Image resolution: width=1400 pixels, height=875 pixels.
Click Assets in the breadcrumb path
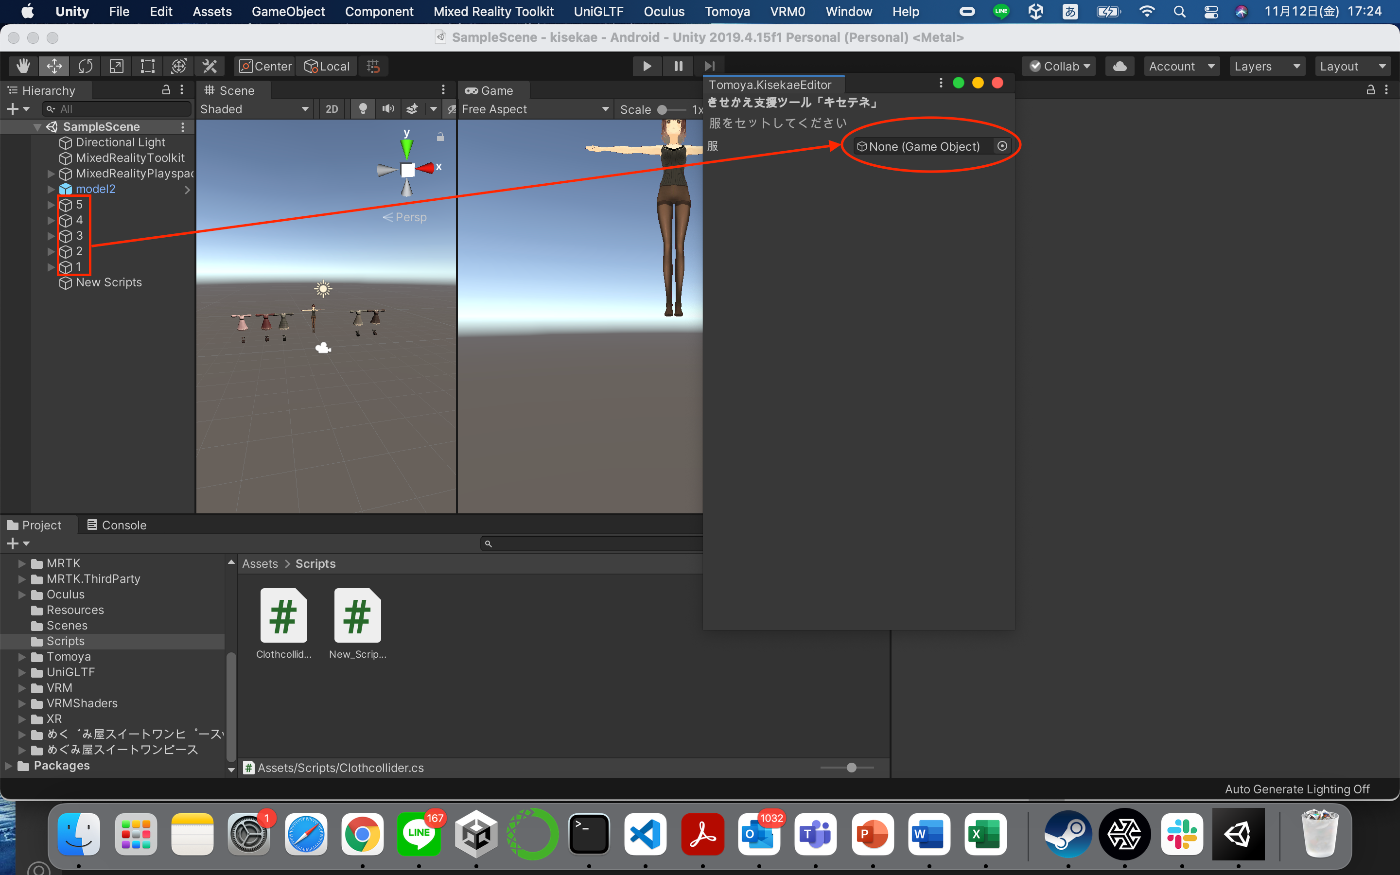260,564
